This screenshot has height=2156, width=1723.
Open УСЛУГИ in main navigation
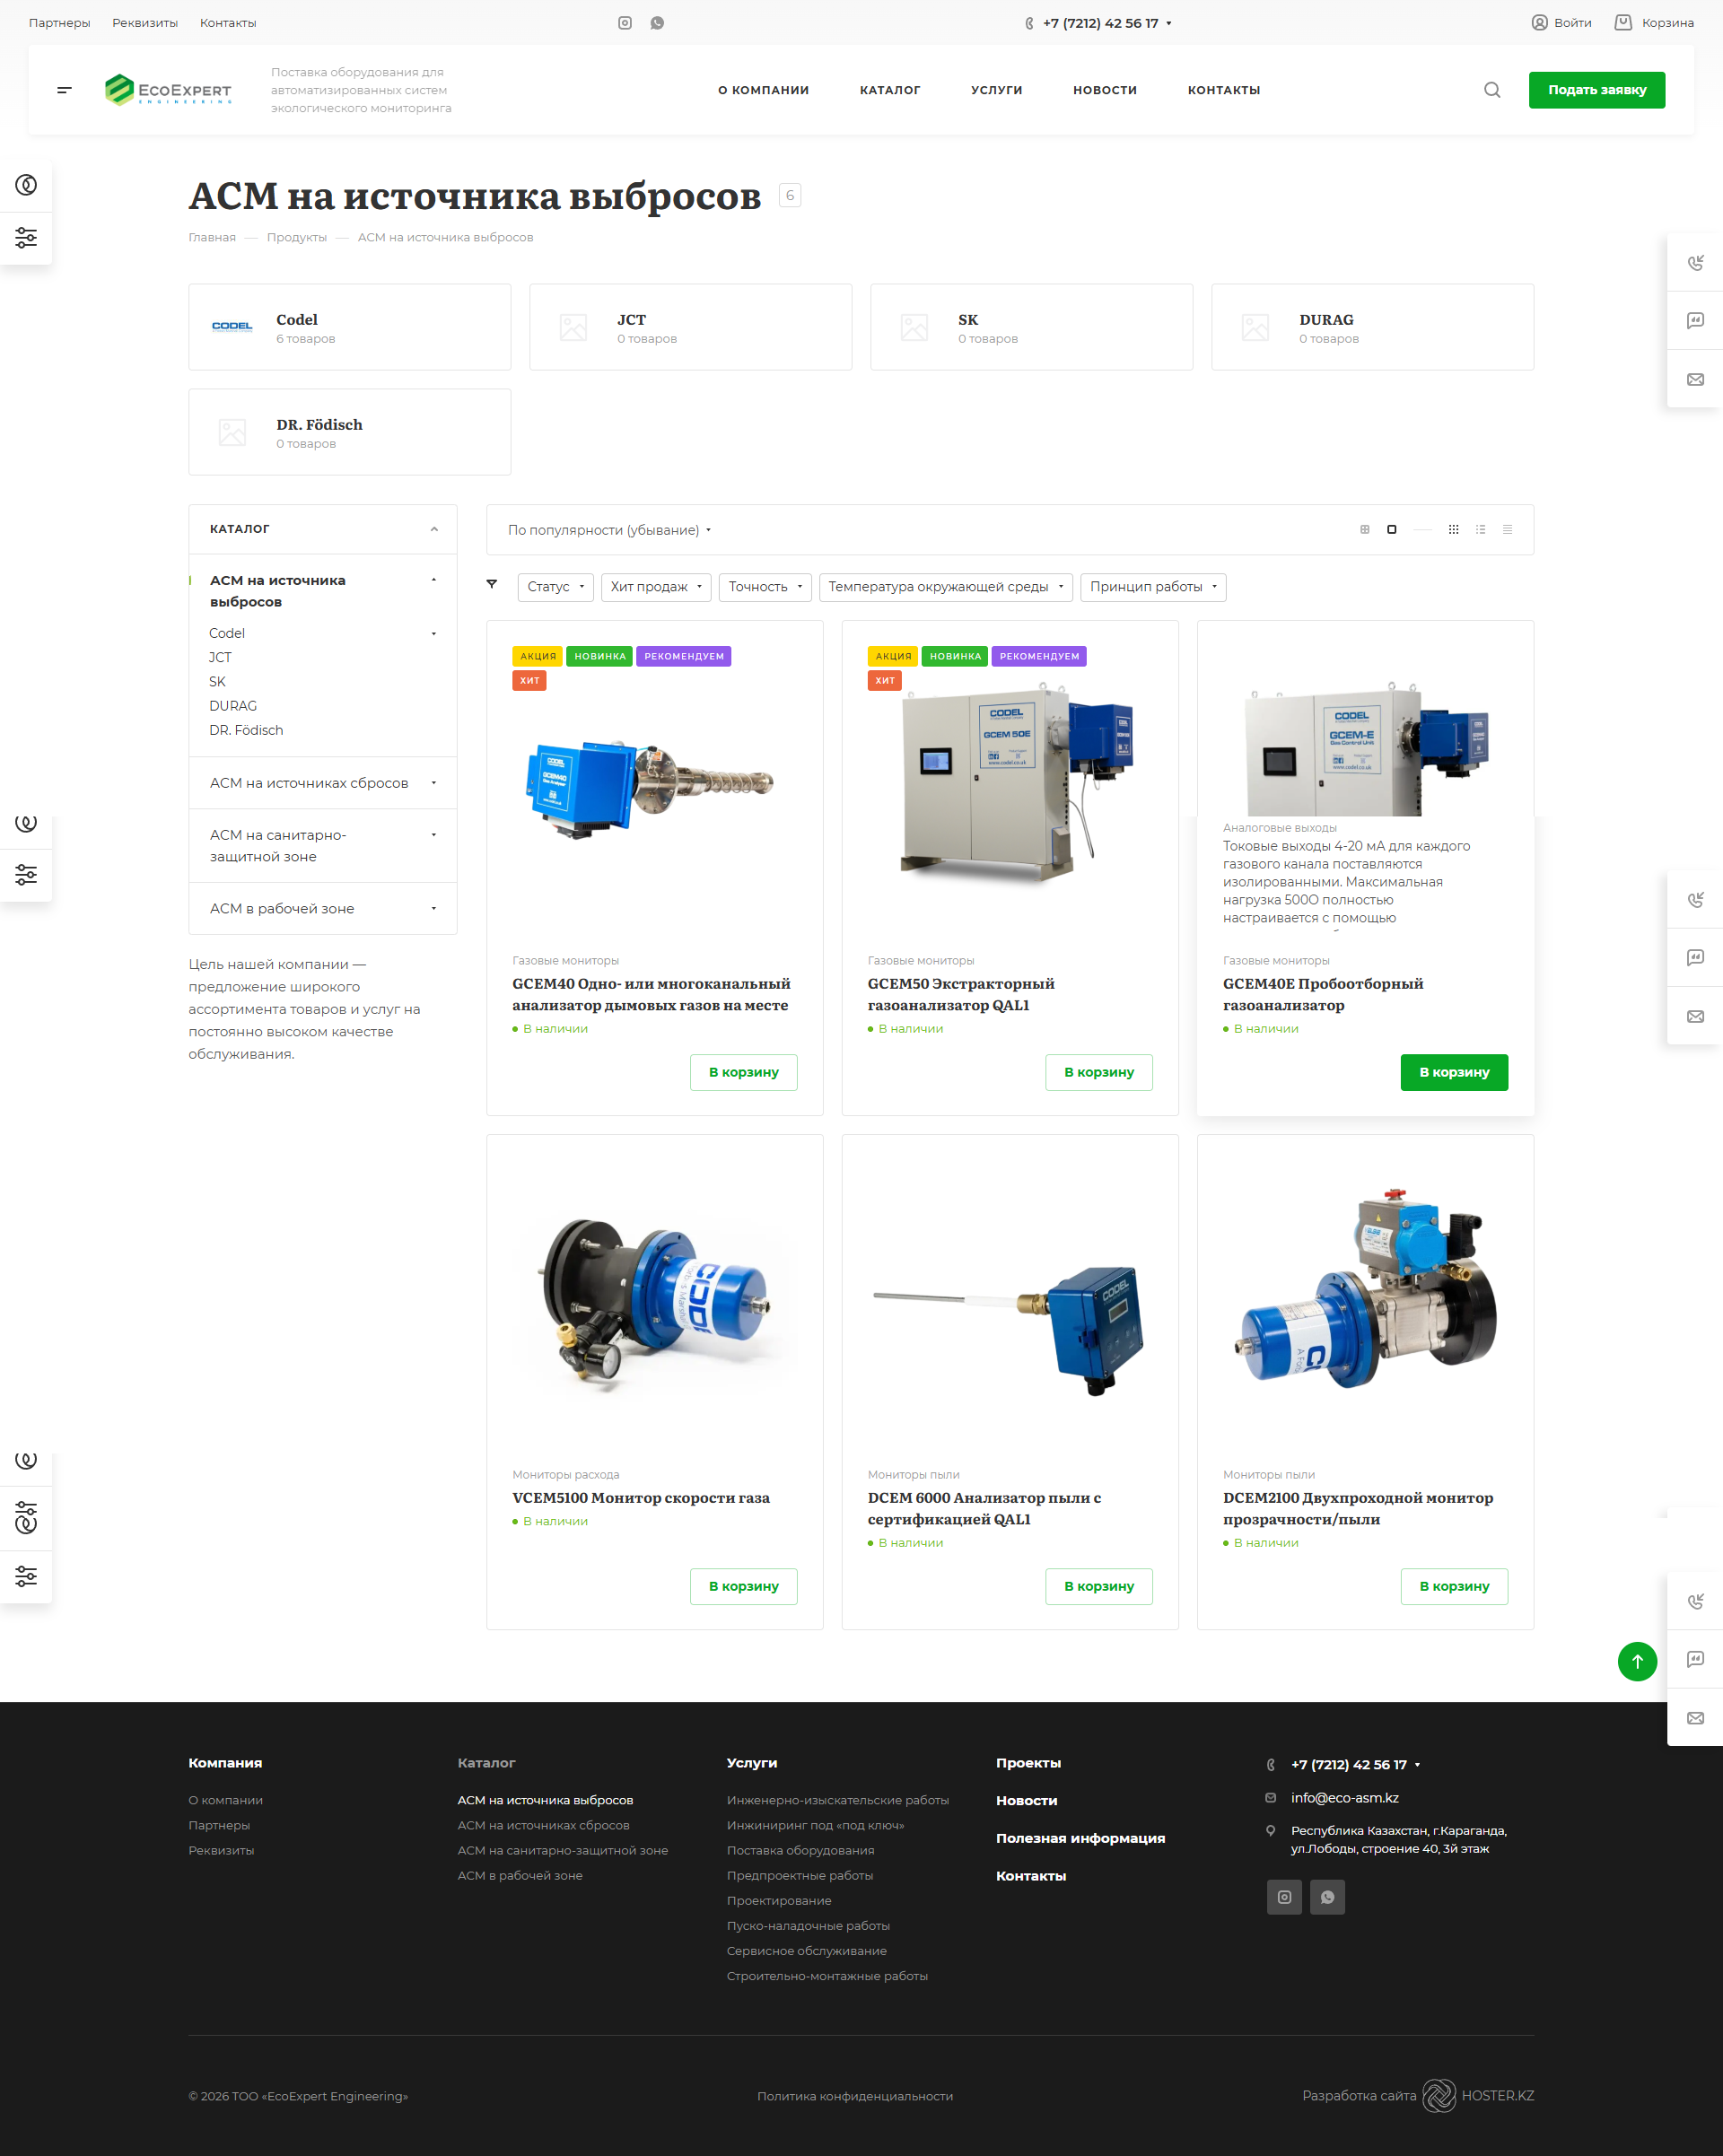click(x=996, y=90)
